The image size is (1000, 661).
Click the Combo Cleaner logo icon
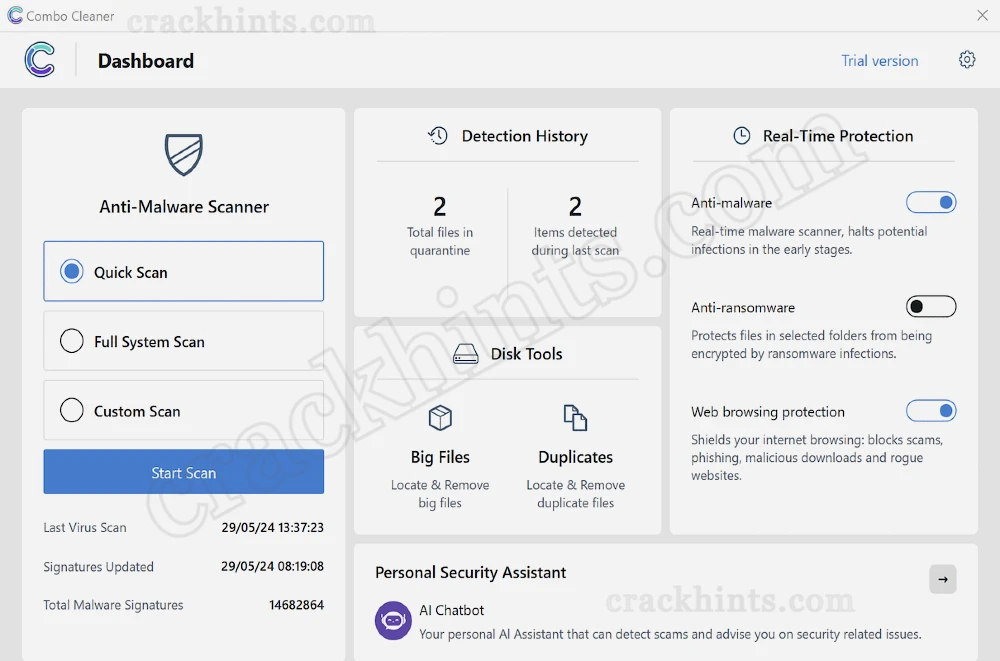pyautogui.click(x=38, y=60)
